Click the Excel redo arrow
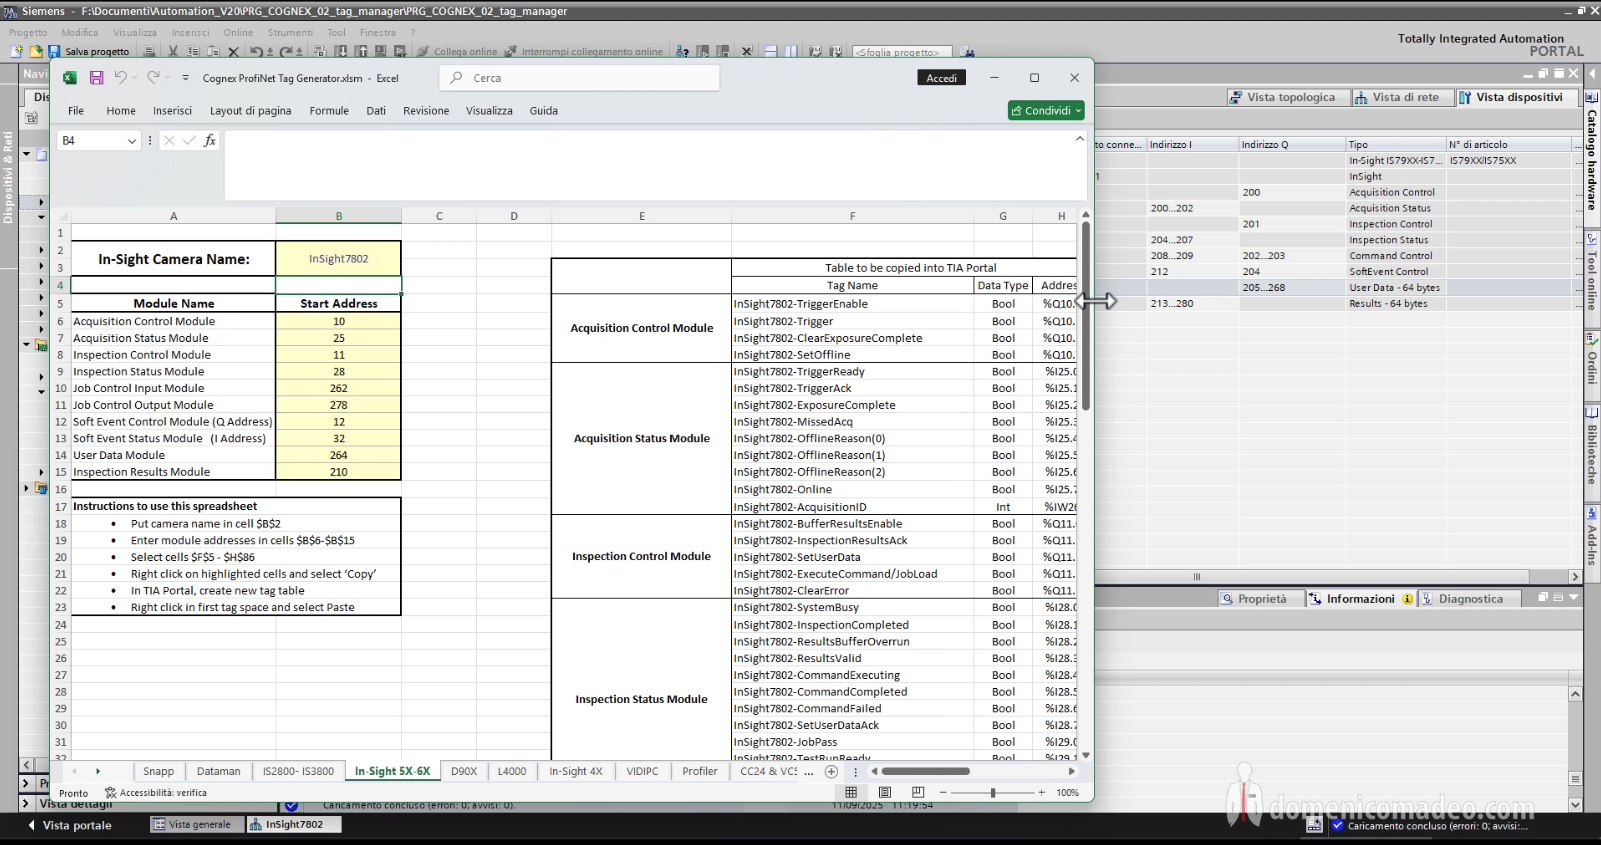Image resolution: width=1601 pixels, height=845 pixels. (x=153, y=78)
